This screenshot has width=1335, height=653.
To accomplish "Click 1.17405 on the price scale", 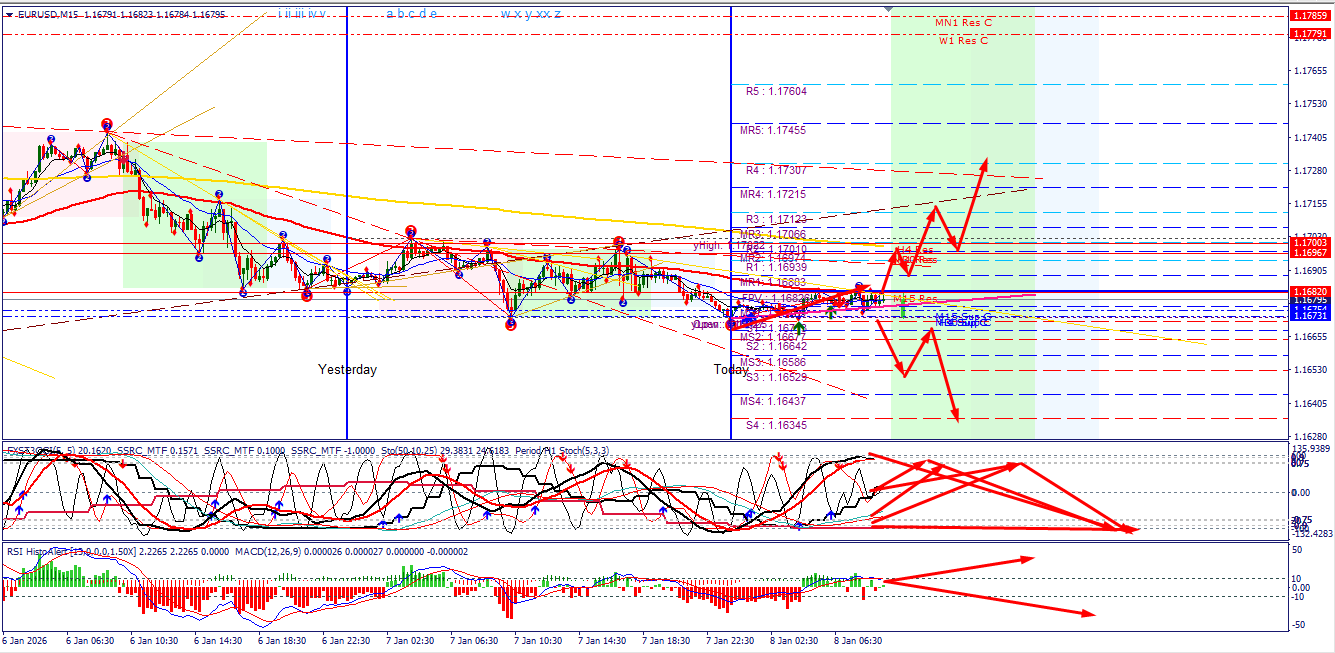I will click(x=1310, y=138).
